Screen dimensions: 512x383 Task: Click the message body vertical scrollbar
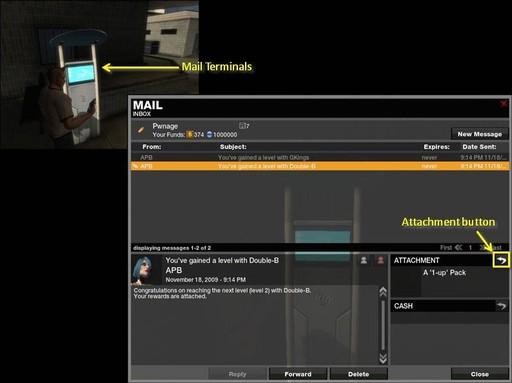click(383, 325)
